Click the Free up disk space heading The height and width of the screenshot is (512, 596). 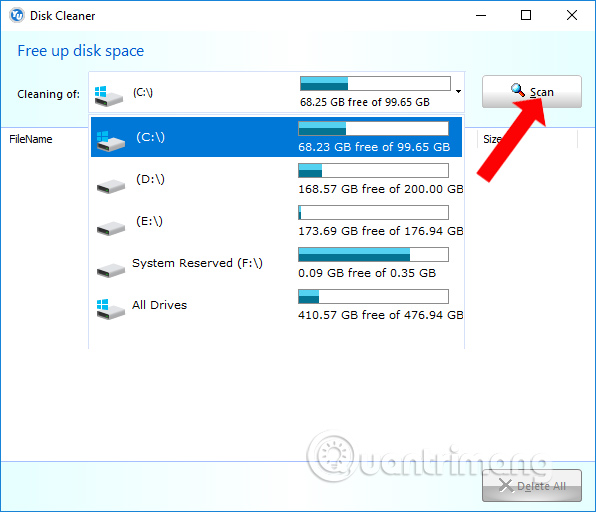tap(81, 51)
